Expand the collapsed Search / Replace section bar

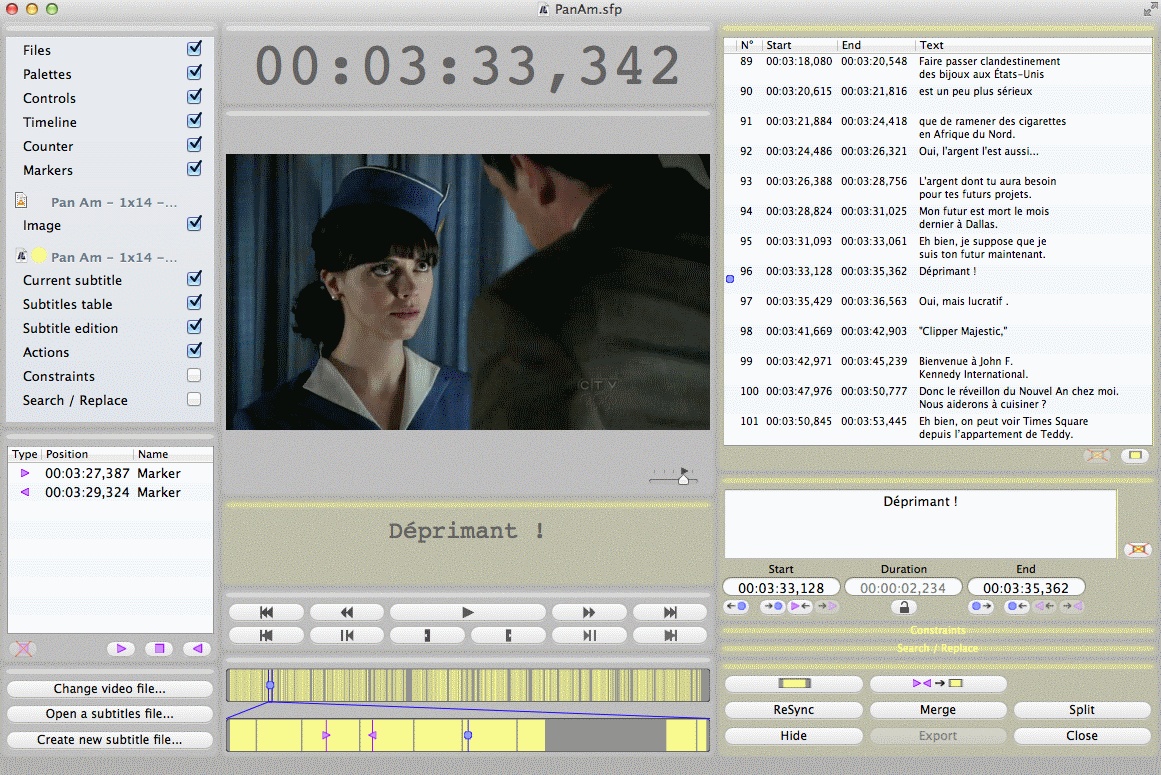point(937,648)
